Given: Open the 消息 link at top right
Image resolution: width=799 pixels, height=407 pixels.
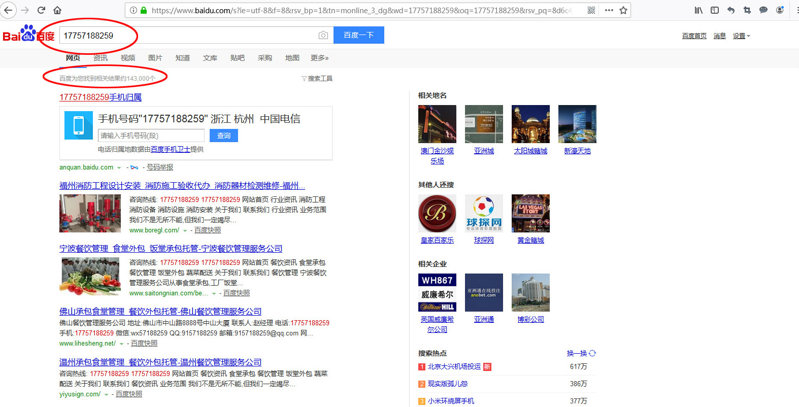Looking at the screenshot, I should (x=720, y=36).
